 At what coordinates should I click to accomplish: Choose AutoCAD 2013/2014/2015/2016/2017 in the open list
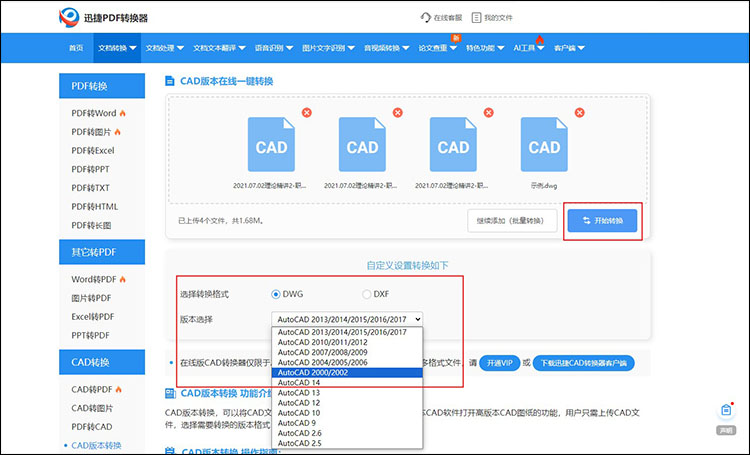(x=347, y=332)
